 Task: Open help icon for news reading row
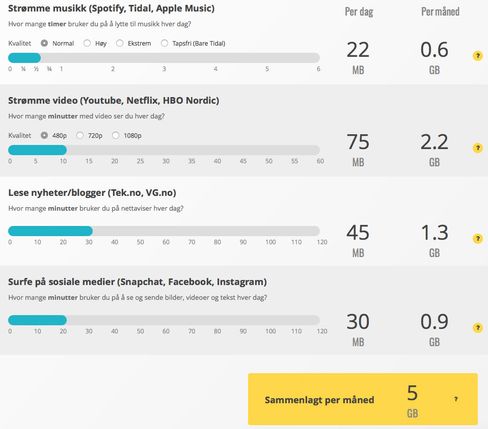point(478,238)
